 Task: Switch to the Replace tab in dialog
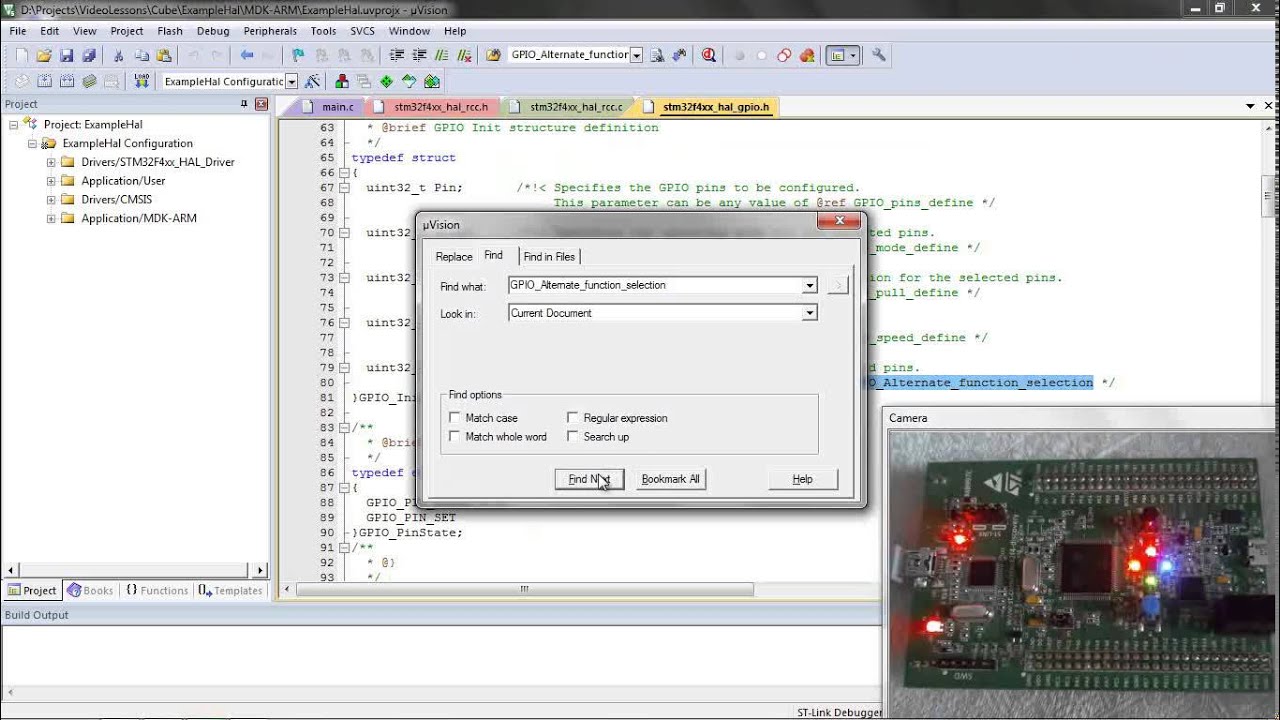click(454, 257)
